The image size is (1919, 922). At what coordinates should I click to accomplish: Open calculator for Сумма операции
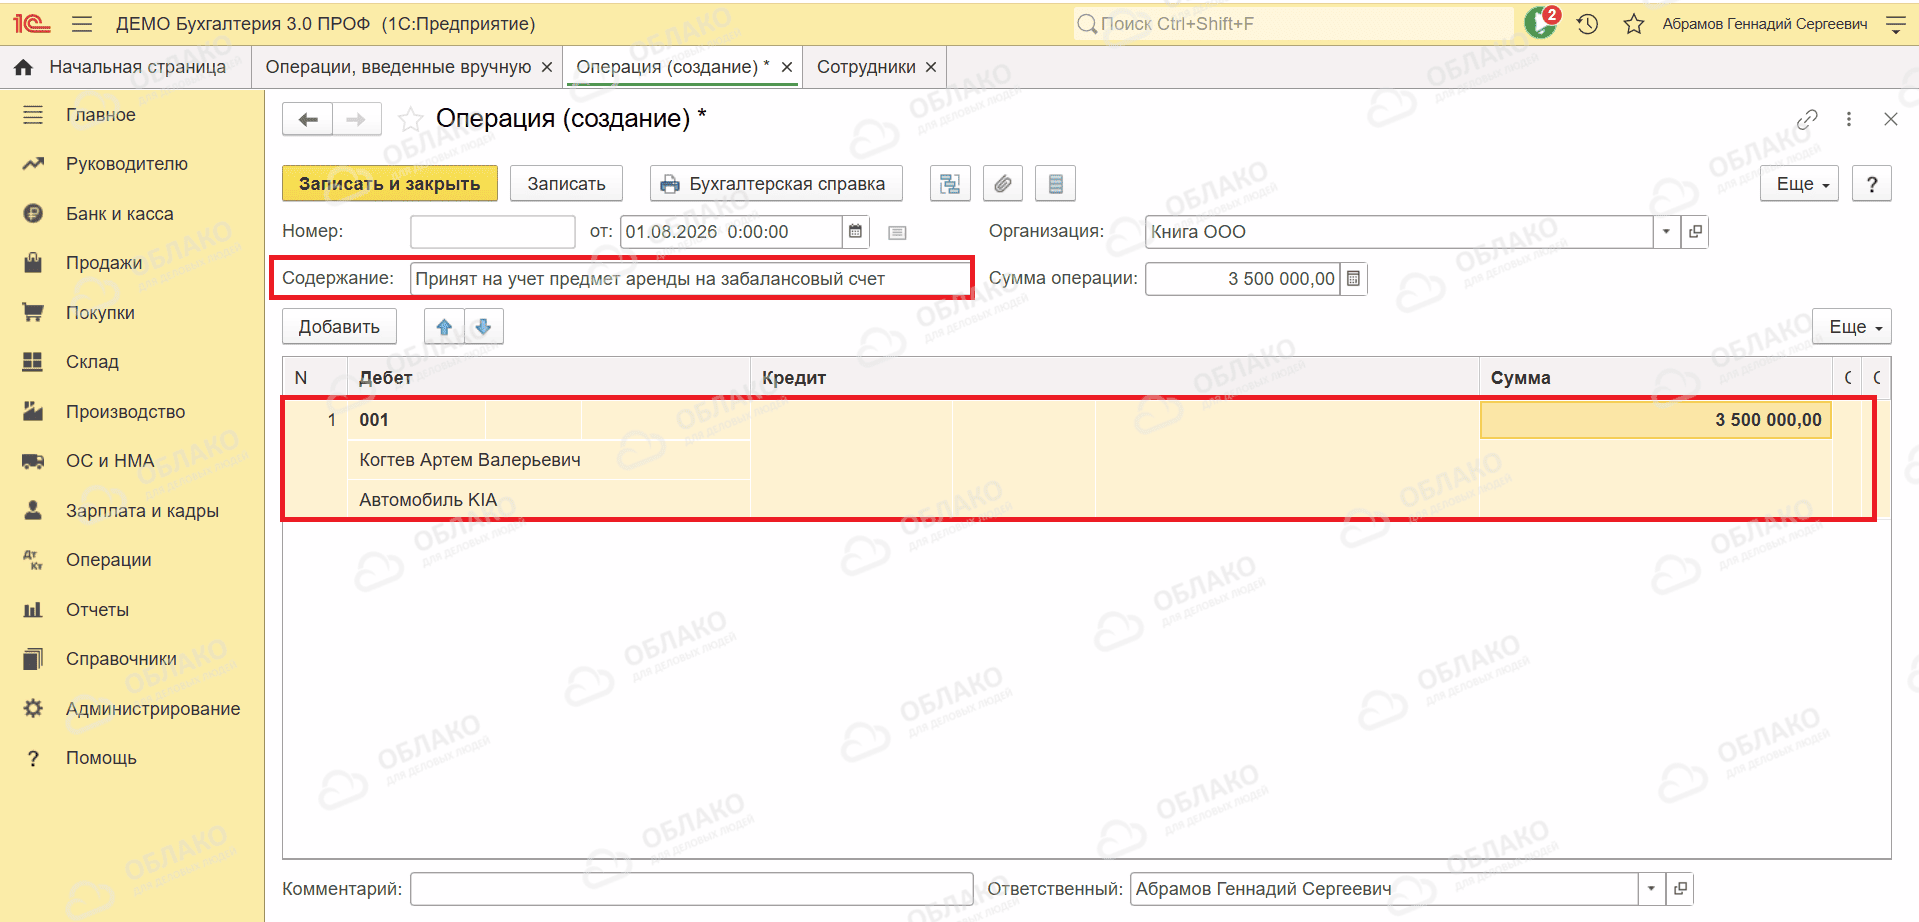point(1353,279)
